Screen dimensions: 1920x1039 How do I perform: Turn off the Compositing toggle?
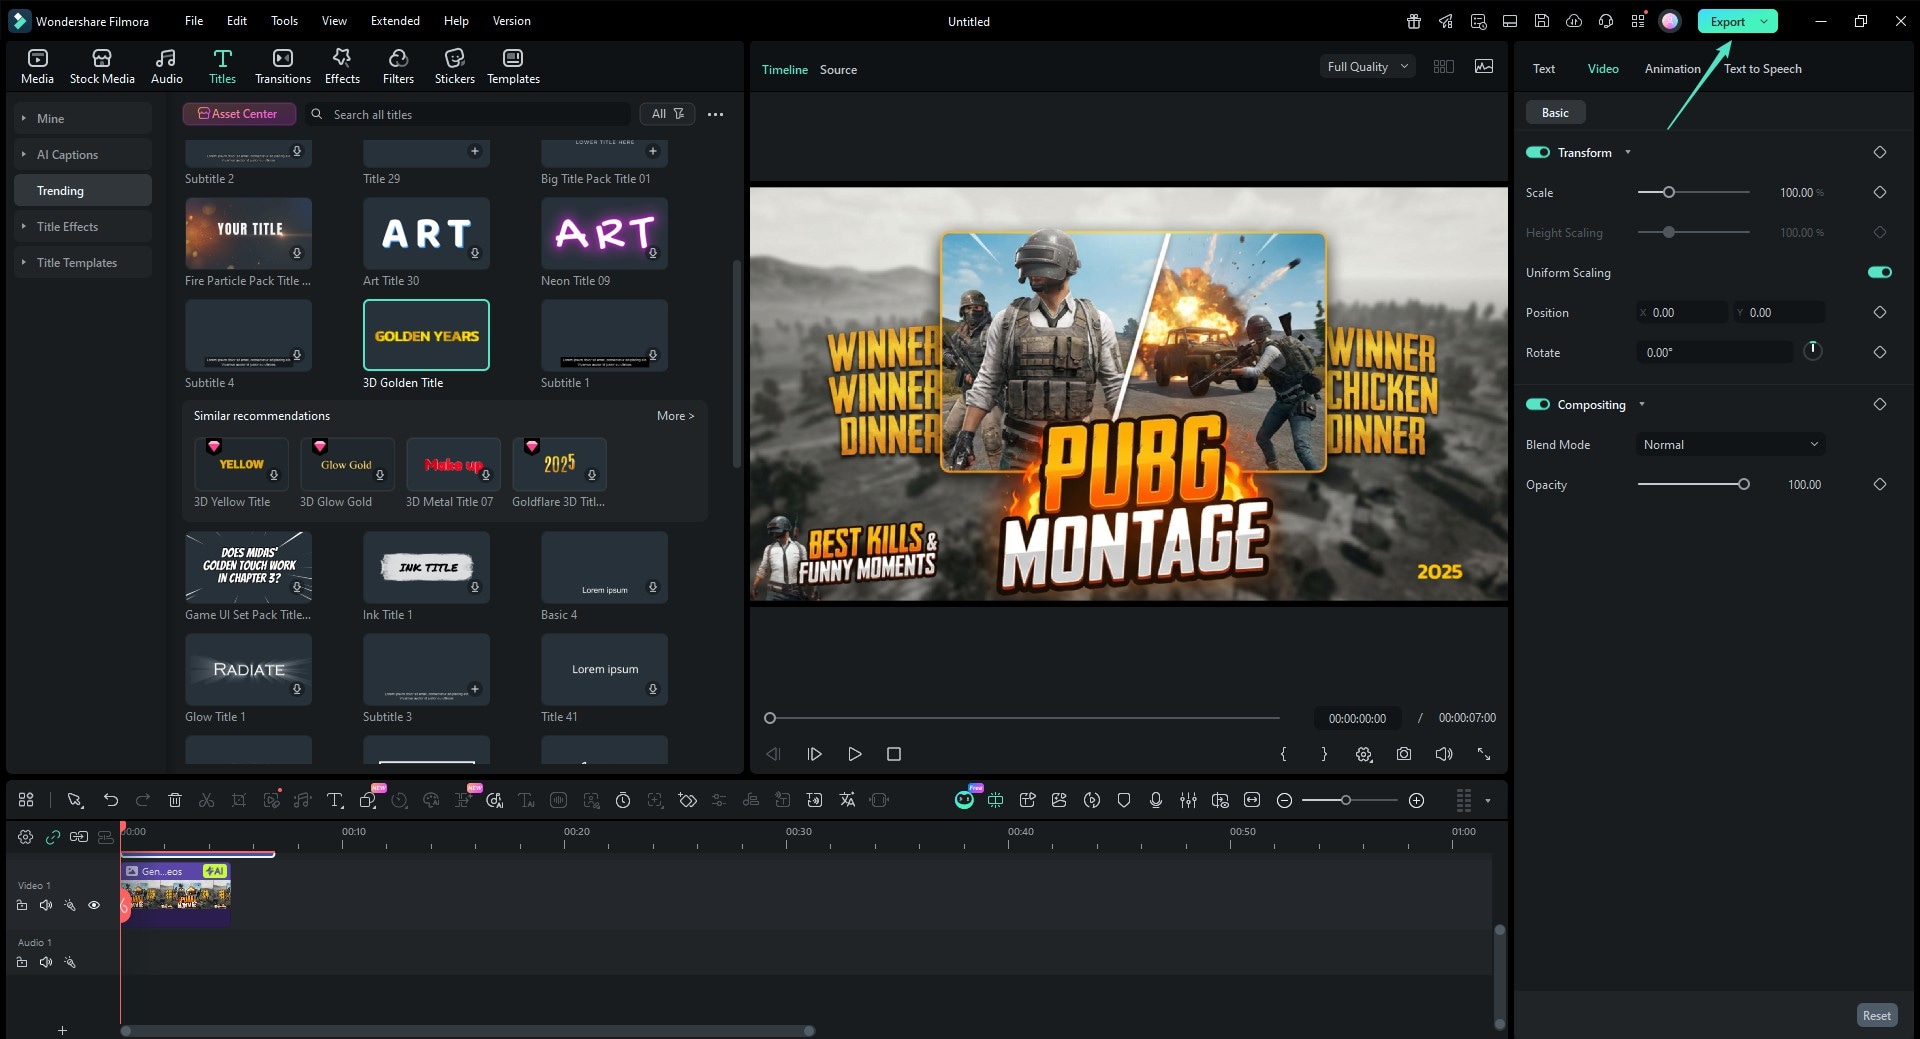pos(1537,404)
